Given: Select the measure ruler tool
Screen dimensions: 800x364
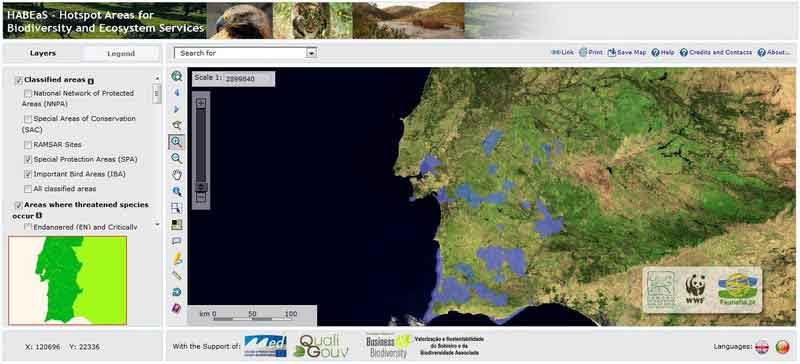Looking at the screenshot, I should (x=177, y=275).
